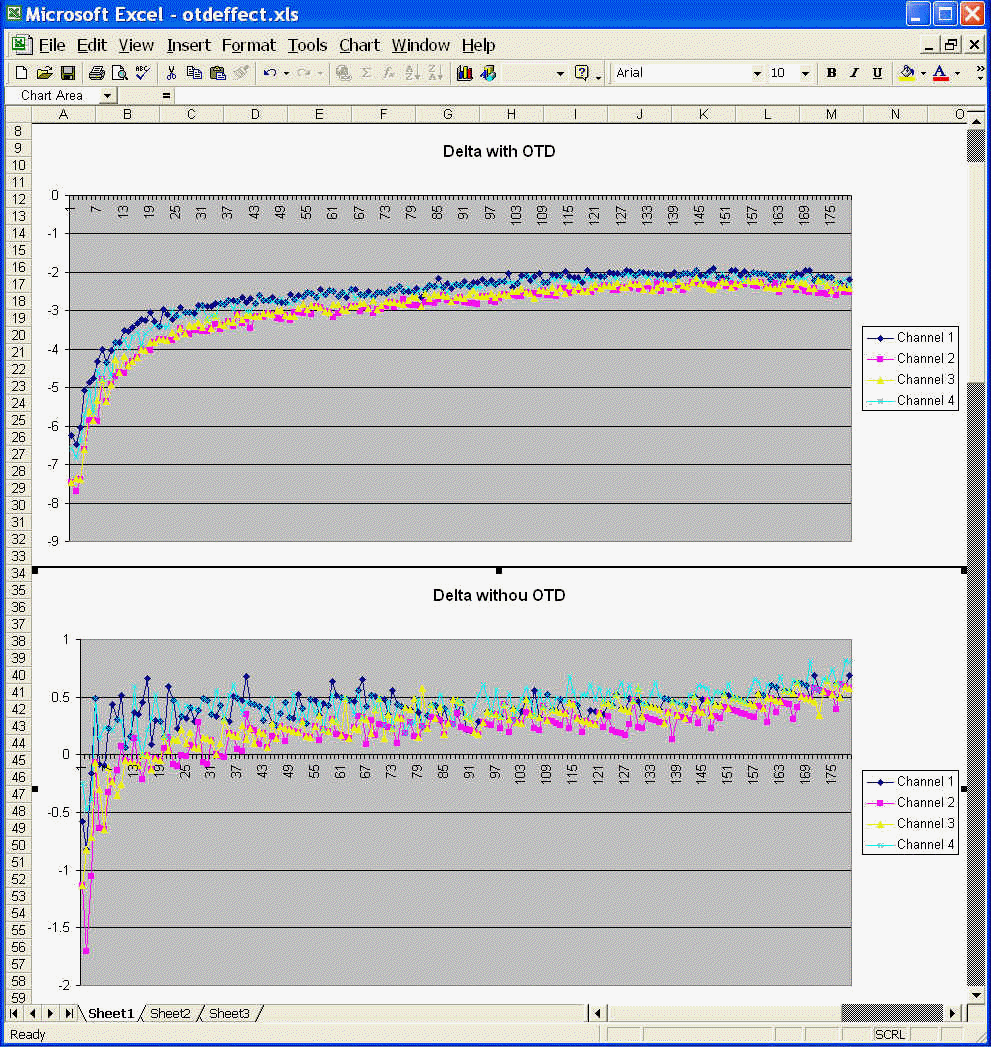Select row 20 header
The width and height of the screenshot is (991, 1047).
[x=18, y=335]
